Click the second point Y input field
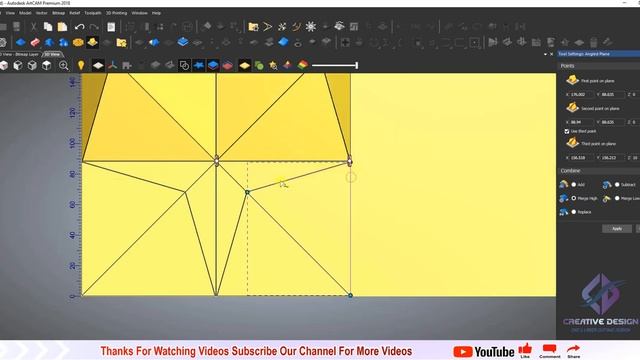640x360 pixels. (x=613, y=122)
